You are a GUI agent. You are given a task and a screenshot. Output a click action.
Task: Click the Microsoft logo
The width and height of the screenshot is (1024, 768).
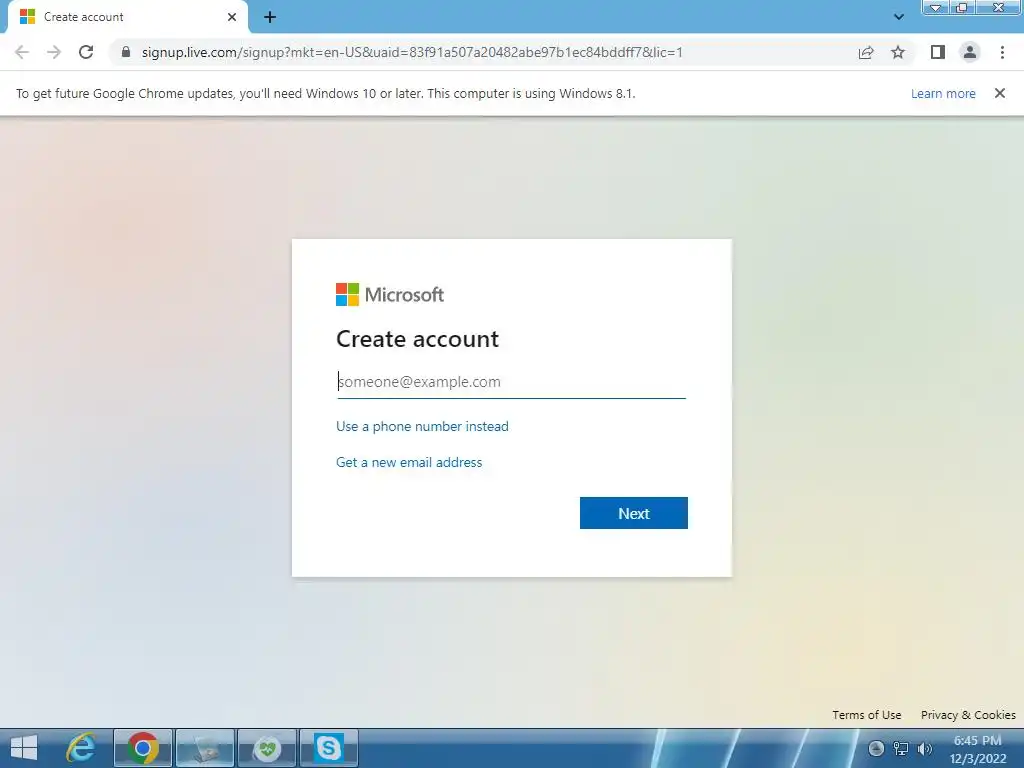[x=390, y=295]
